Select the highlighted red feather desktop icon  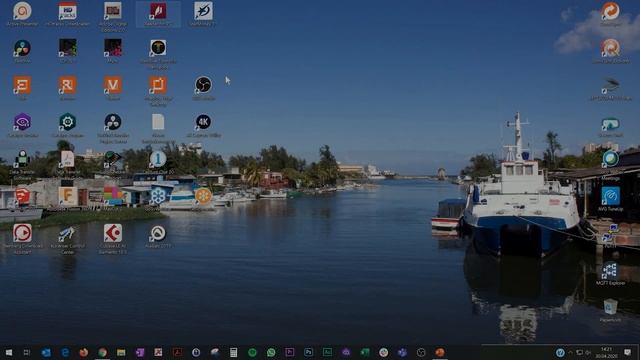158,13
